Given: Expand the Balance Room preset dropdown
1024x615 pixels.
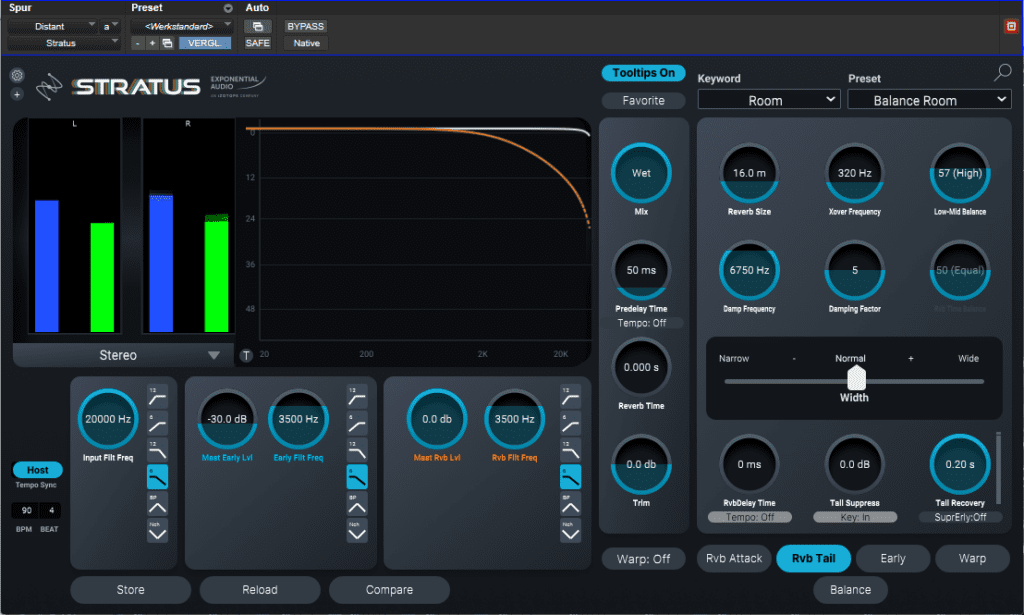Looking at the screenshot, I should 928,100.
